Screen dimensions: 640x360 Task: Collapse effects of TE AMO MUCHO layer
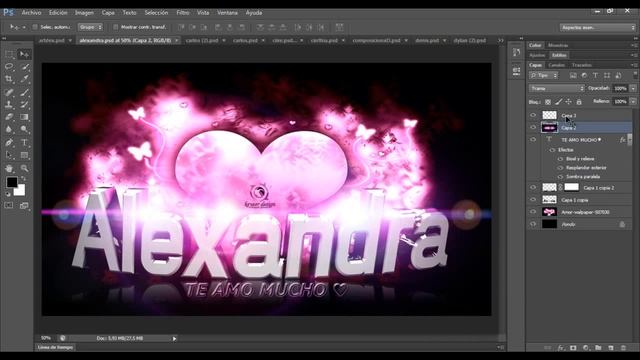pyautogui.click(x=630, y=140)
